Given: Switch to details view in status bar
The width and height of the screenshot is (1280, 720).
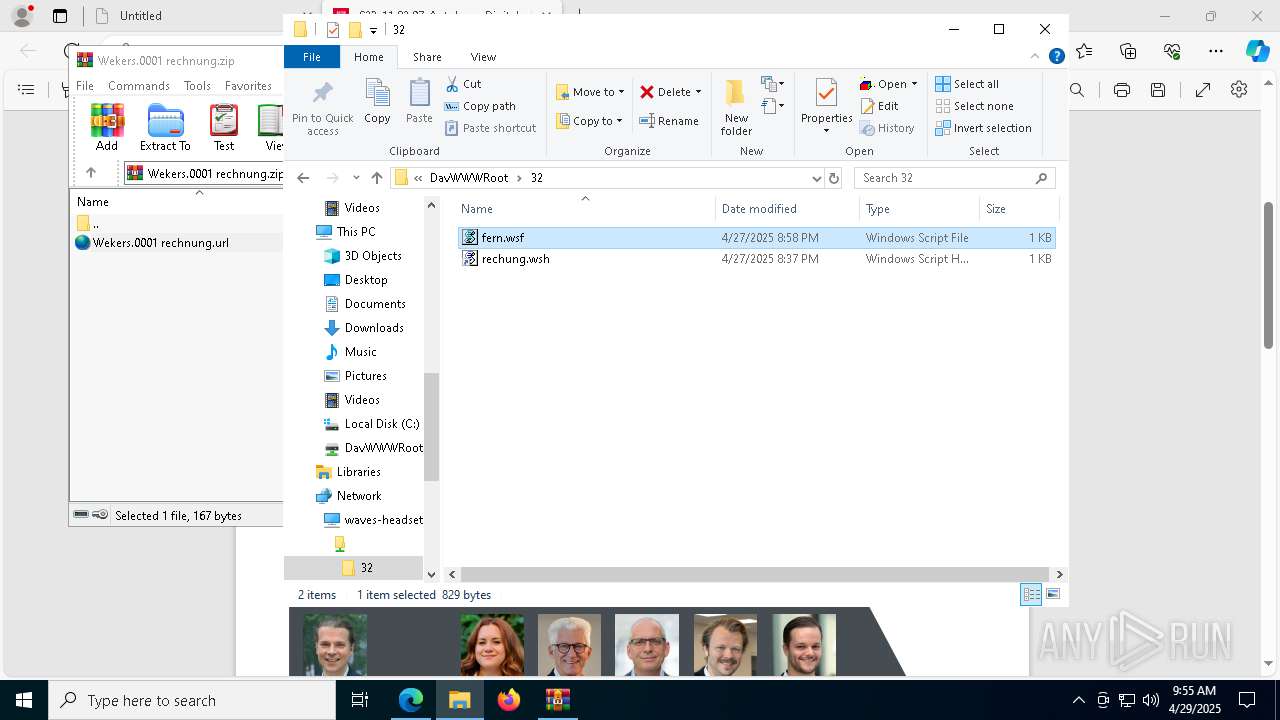Looking at the screenshot, I should [x=1031, y=594].
